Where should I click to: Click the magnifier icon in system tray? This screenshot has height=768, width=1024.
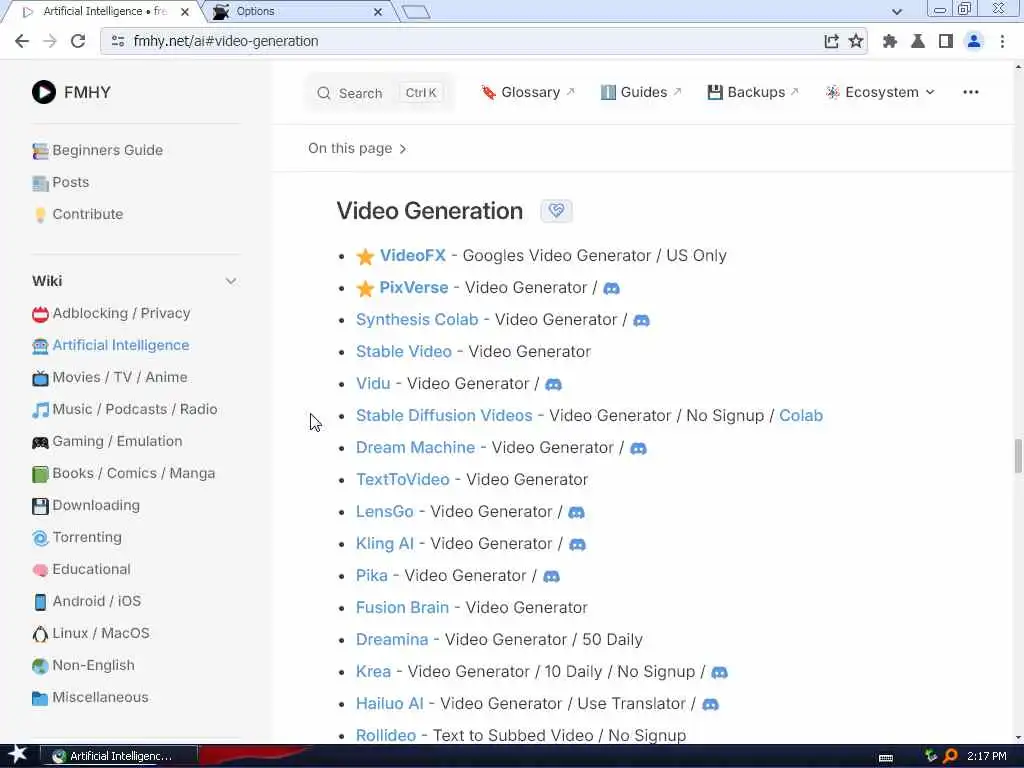click(950, 756)
